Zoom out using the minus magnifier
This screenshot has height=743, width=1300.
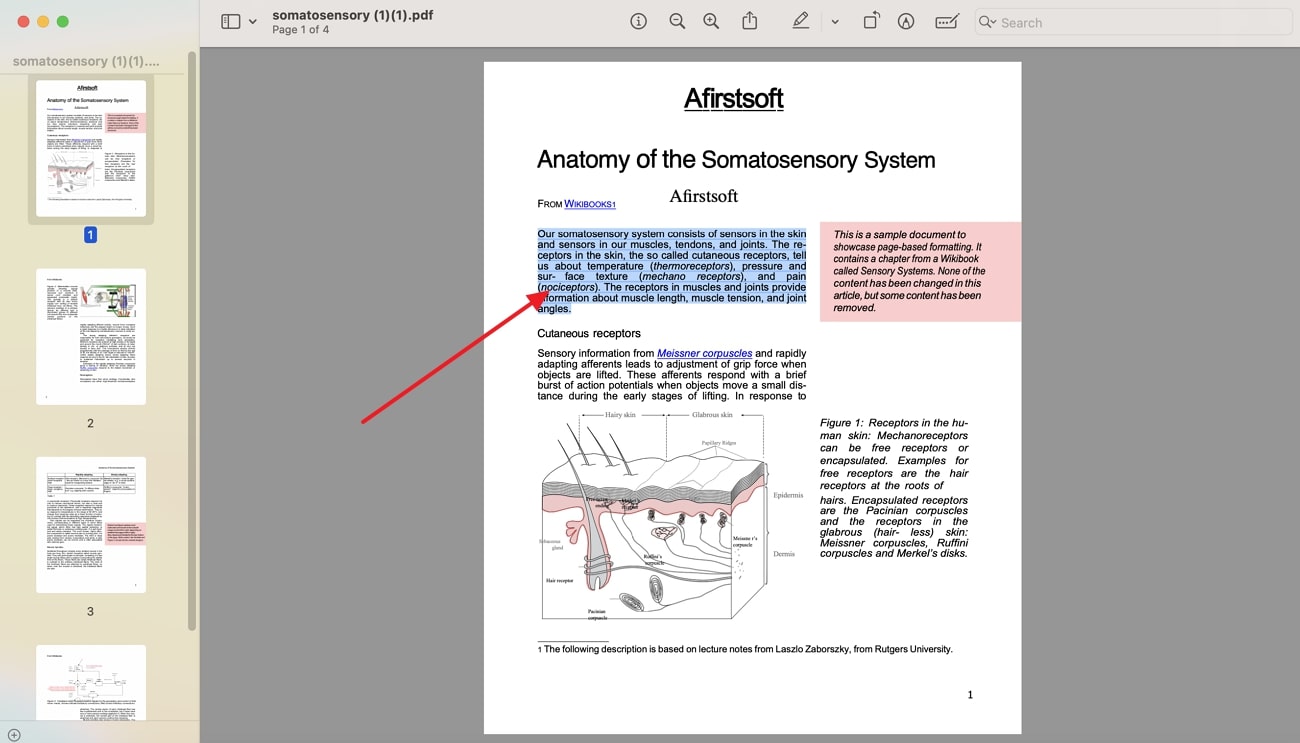[677, 22]
